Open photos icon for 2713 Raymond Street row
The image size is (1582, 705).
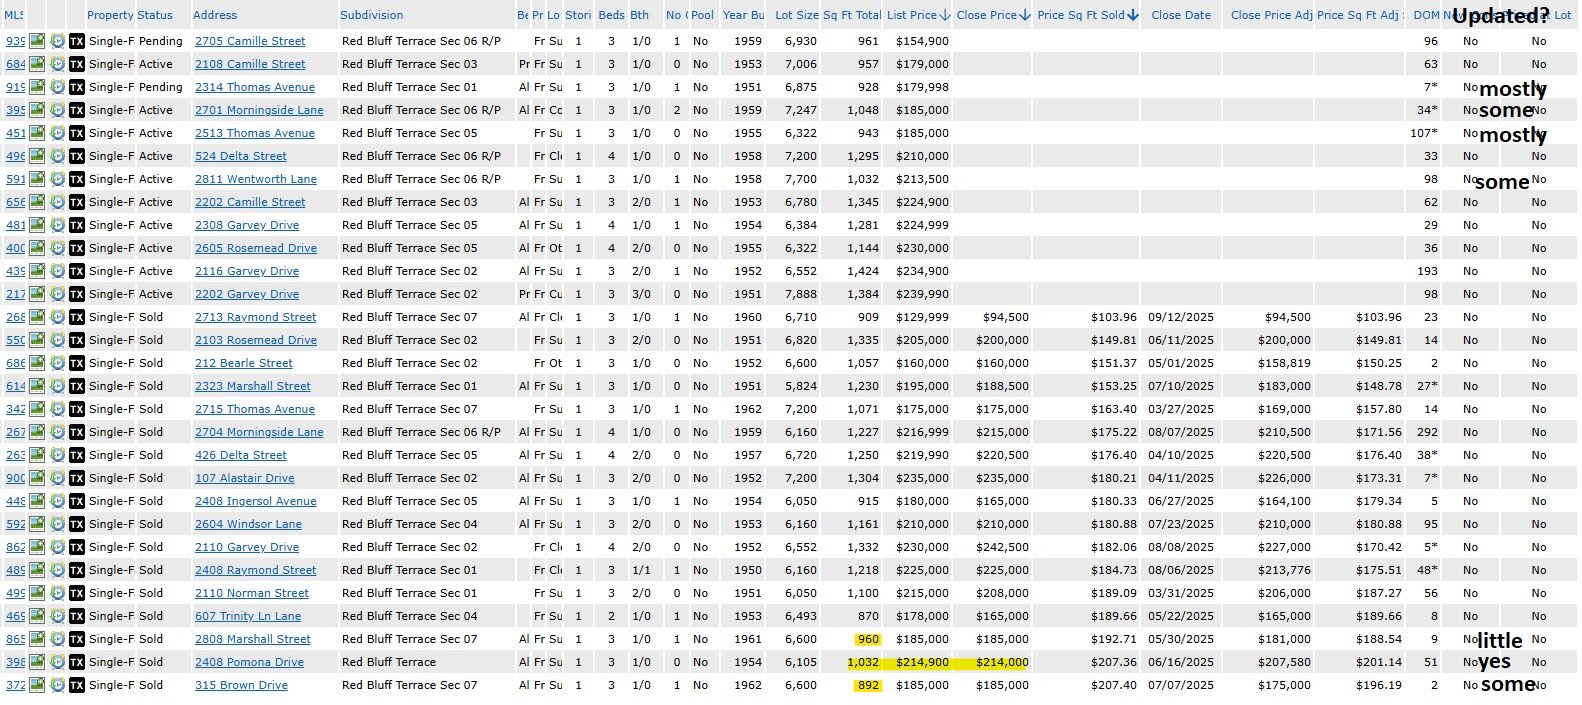37,317
